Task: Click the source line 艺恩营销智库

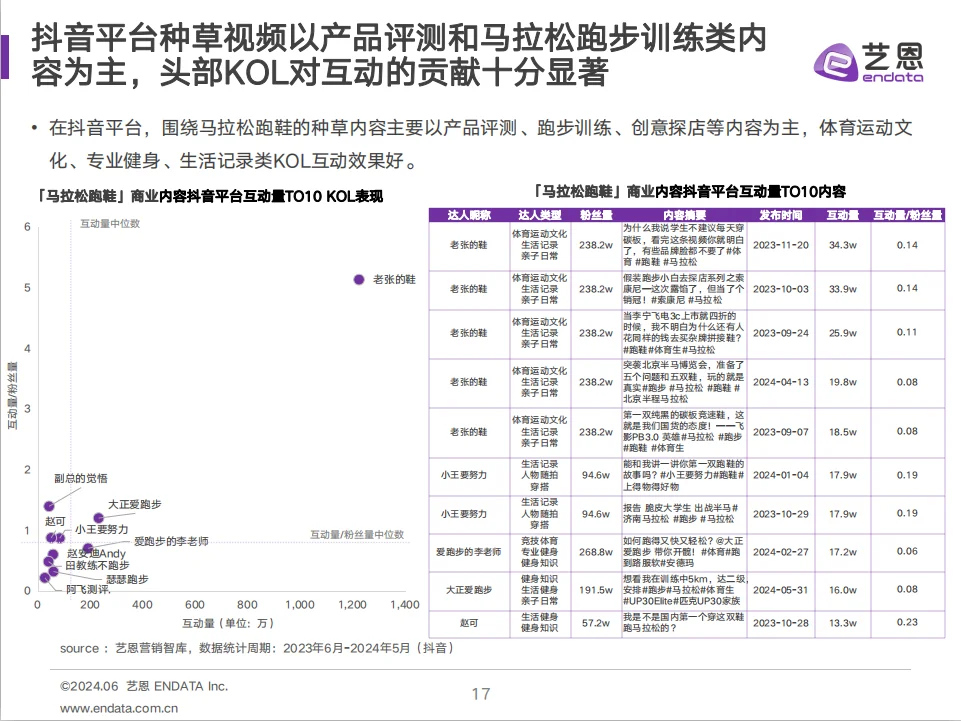Action: click(258, 649)
